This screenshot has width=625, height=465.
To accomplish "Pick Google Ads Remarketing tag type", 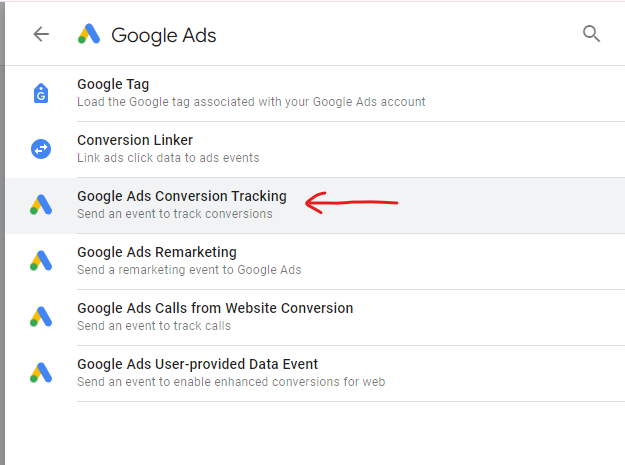I will tap(315, 261).
